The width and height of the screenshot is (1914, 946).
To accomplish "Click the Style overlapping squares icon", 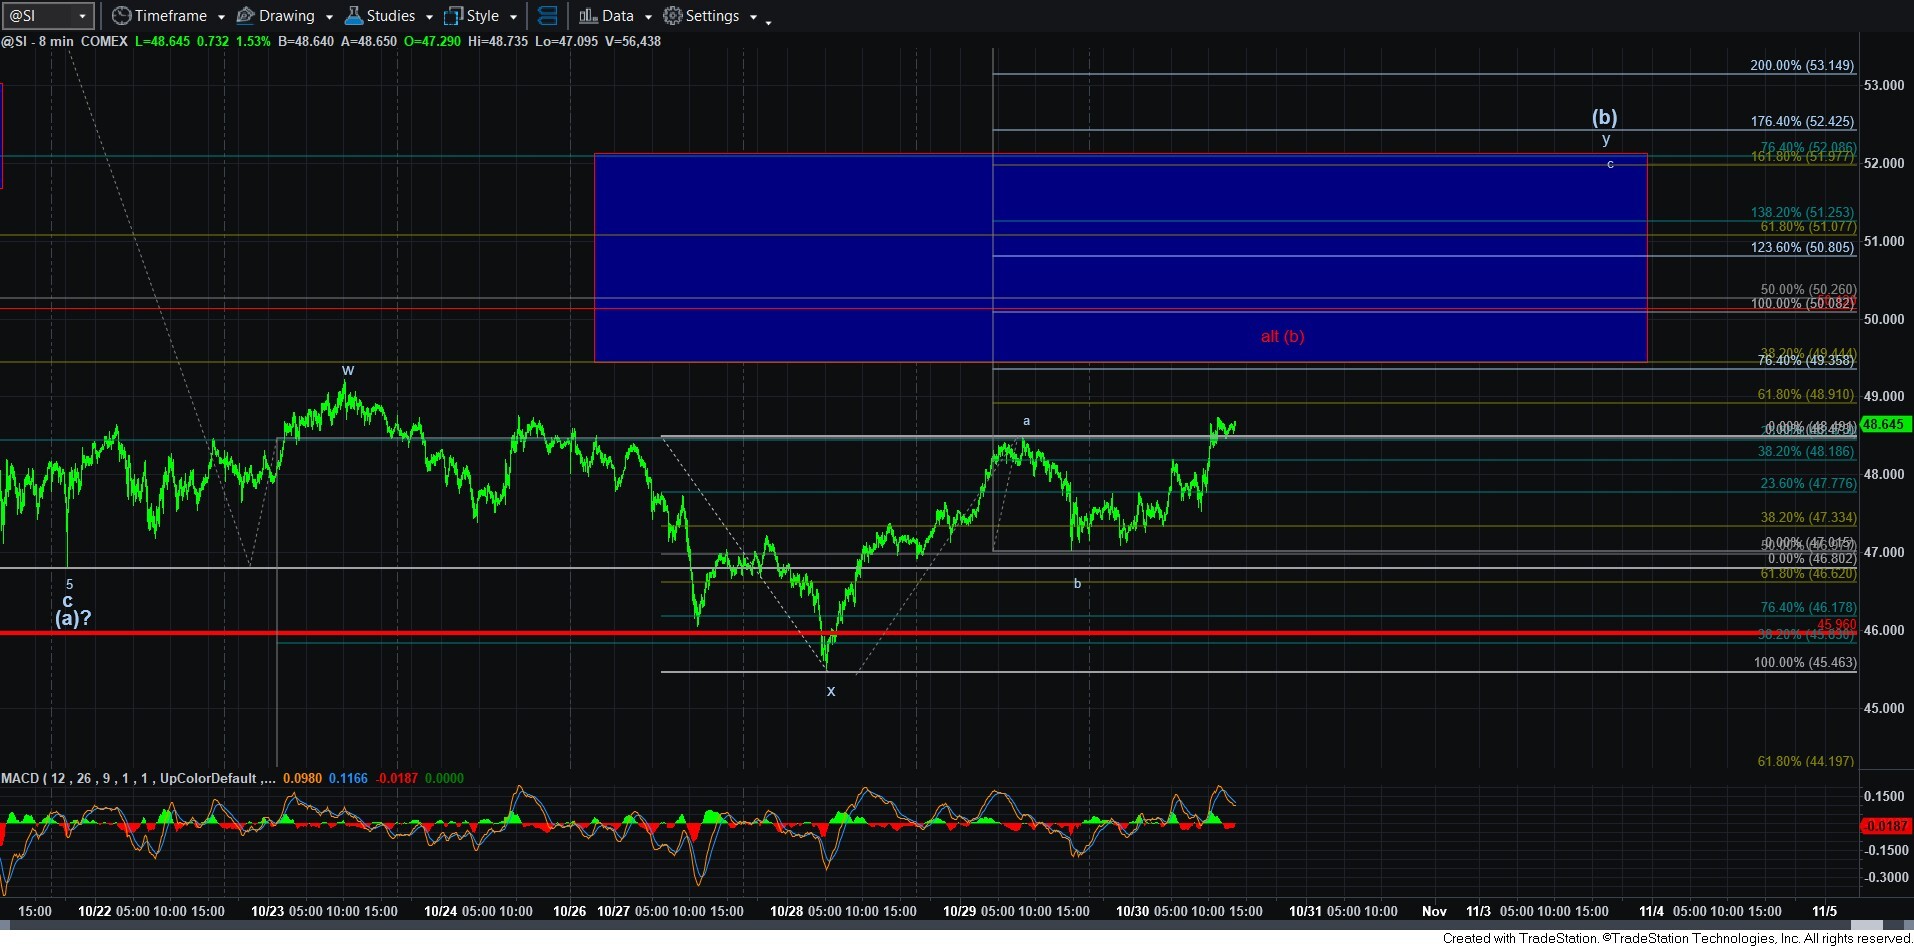I will pos(453,16).
